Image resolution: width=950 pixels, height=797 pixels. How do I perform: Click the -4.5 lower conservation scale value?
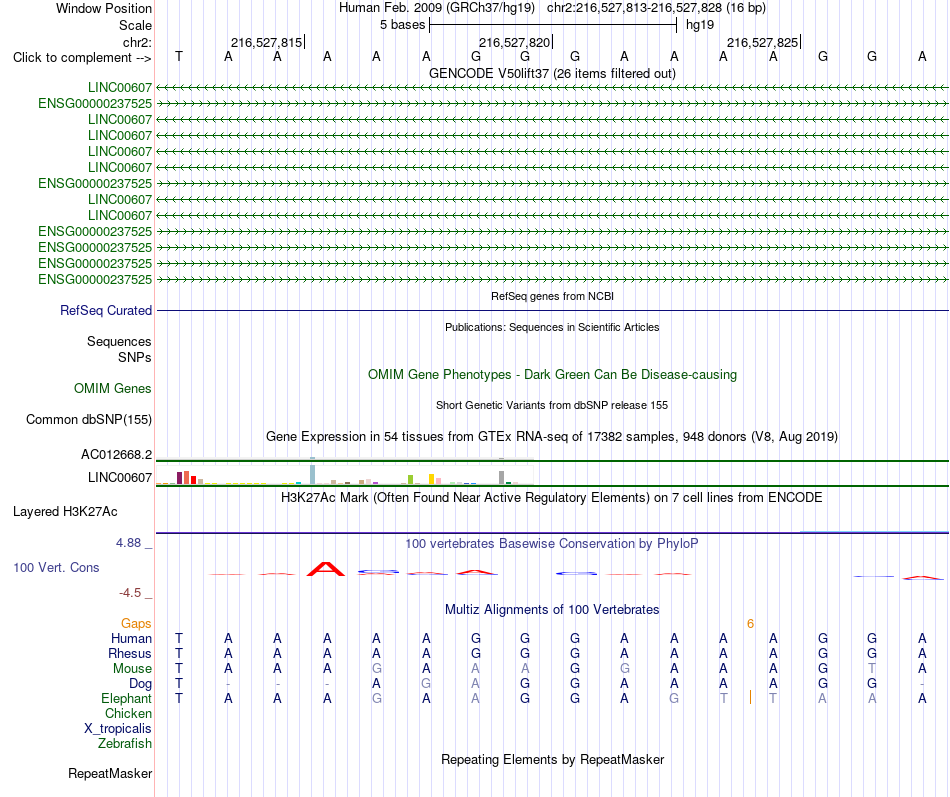pyautogui.click(x=130, y=593)
